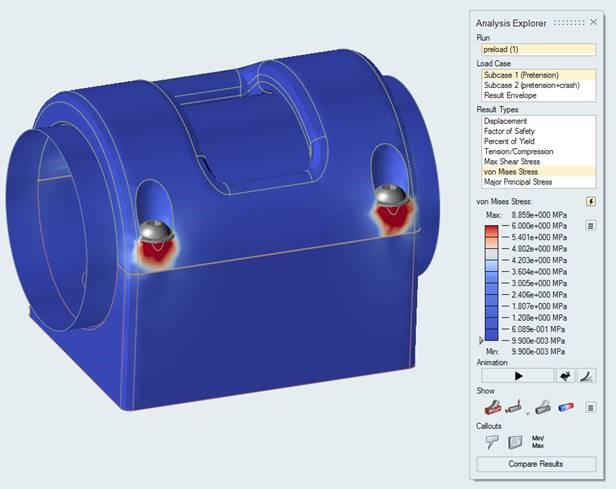Click the lightning bolt icon beside von Mises Stress
Image resolution: width=616 pixels, height=489 pixels.
pyautogui.click(x=591, y=201)
